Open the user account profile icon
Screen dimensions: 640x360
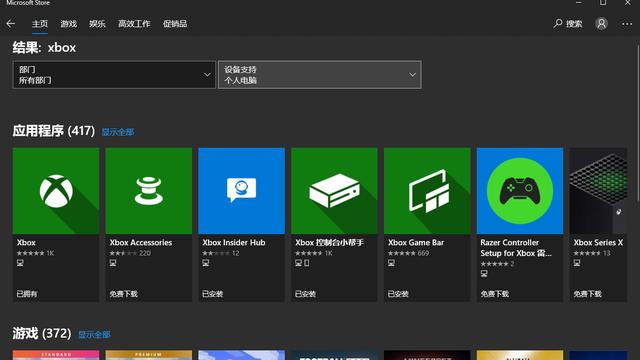tap(601, 24)
